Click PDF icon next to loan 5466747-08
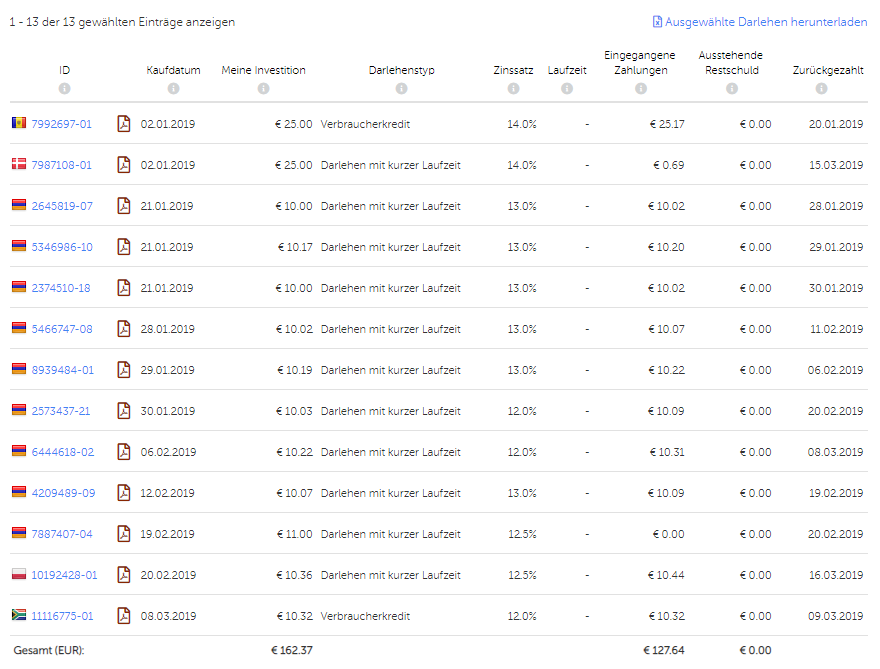 (x=123, y=328)
